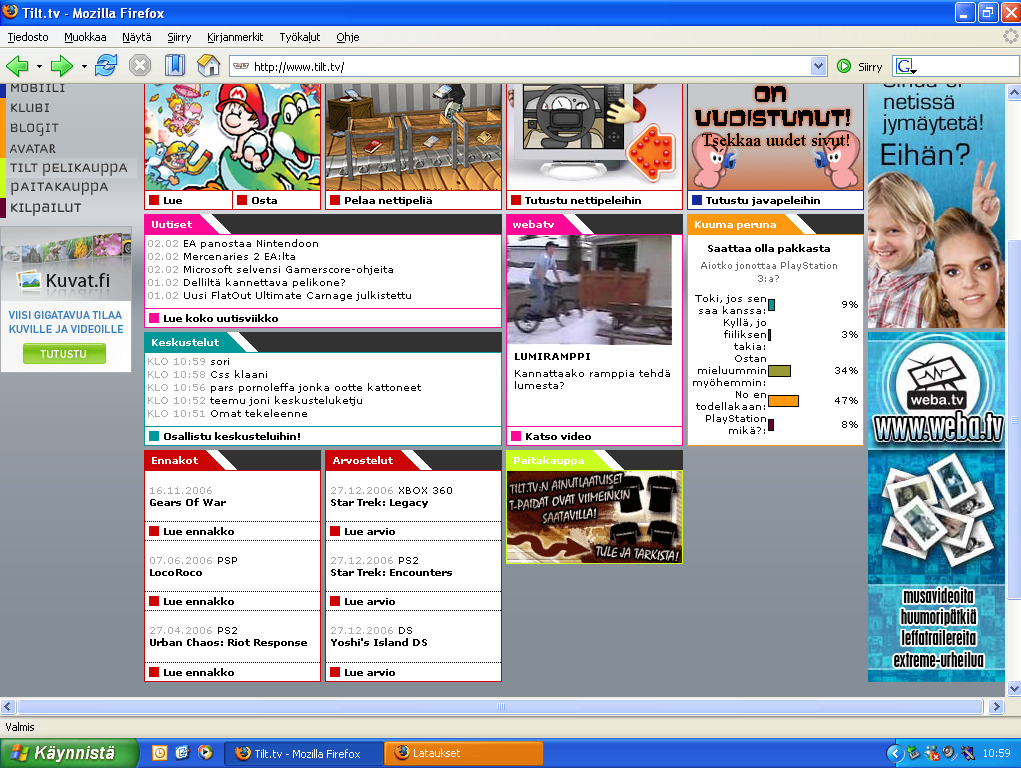Open teemu joni keskusteluketju thread
This screenshot has height=769, width=1021.
(286, 400)
